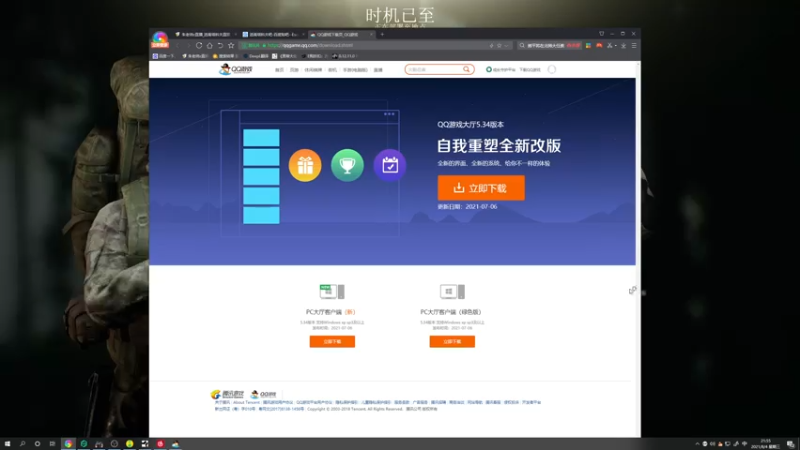Switch to the second browser tab
The width and height of the screenshot is (800, 450).
point(273,34)
